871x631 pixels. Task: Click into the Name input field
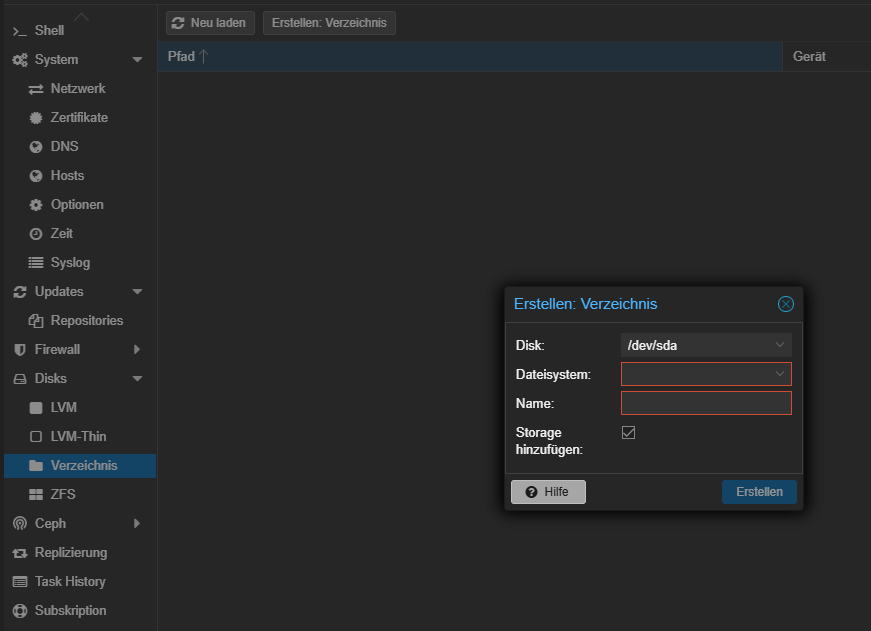pos(706,403)
